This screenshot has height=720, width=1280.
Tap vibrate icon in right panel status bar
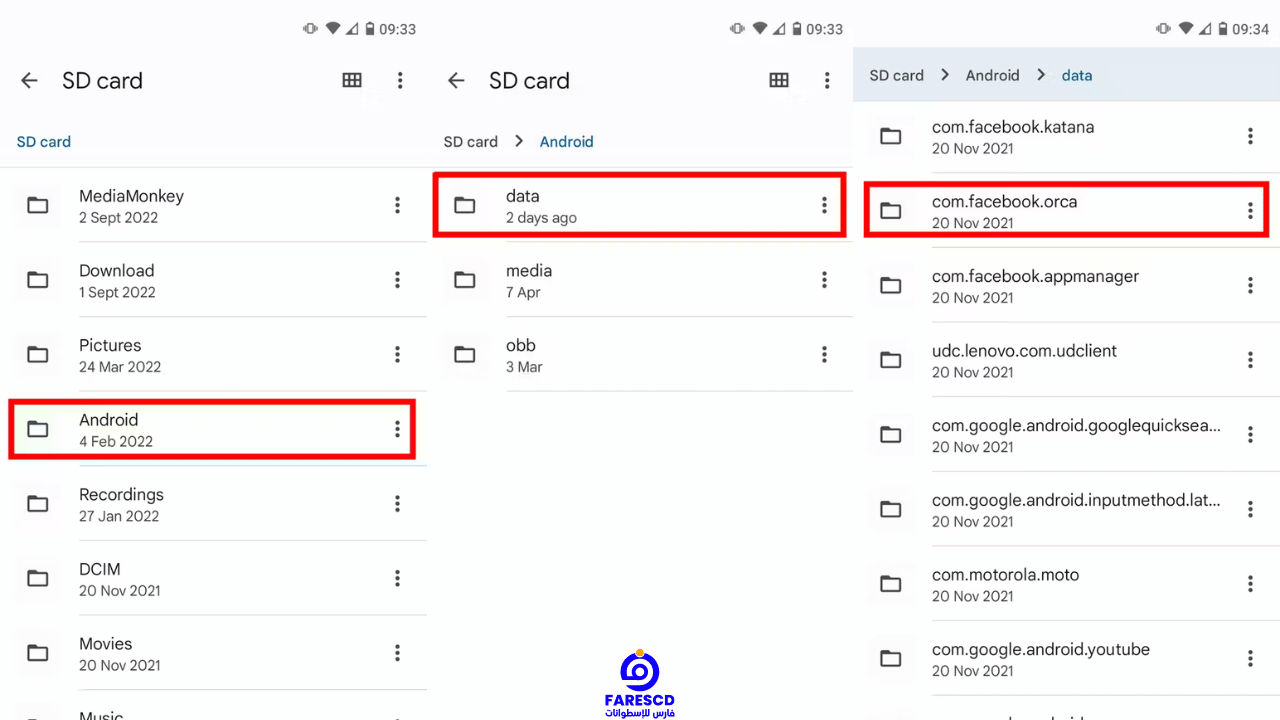pos(1164,29)
